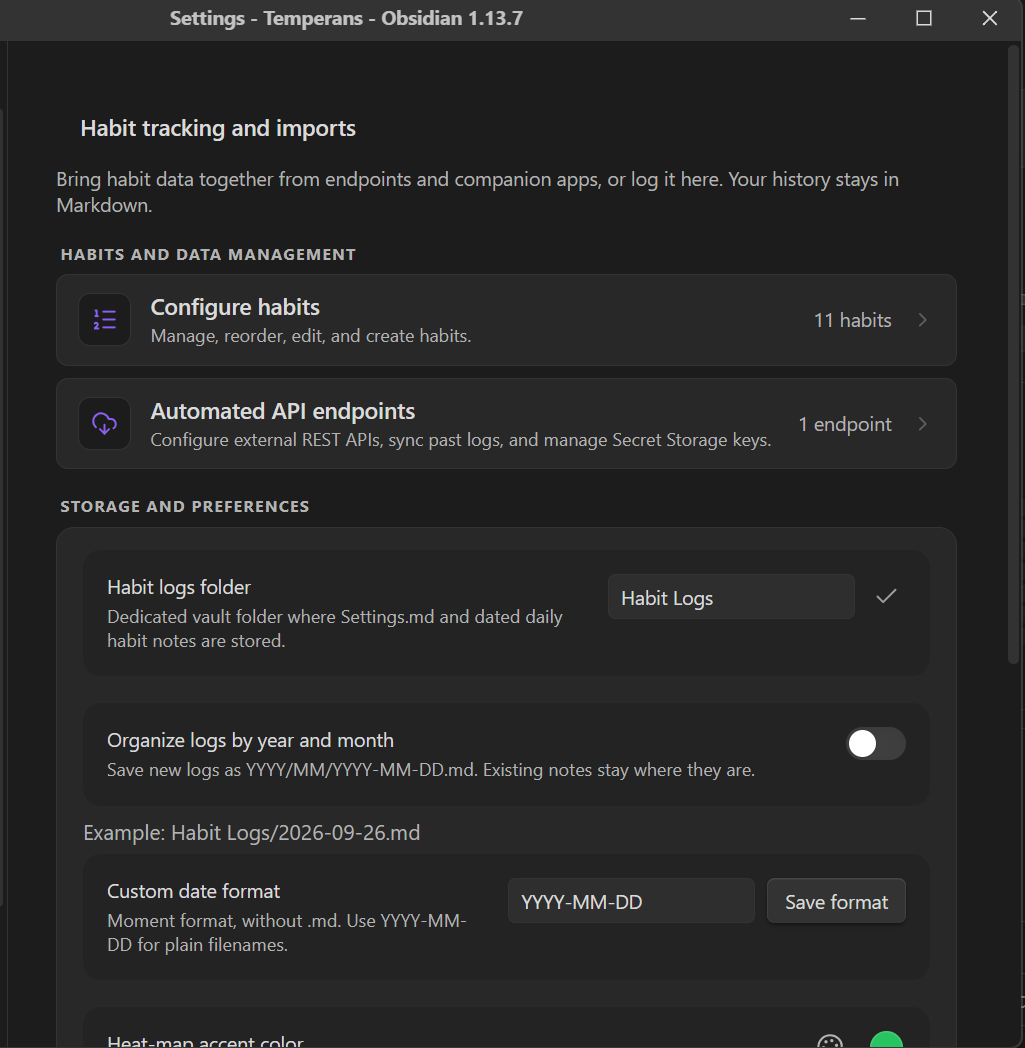Screen dimensions: 1025x1048
Task: Close the Obsidian Settings window
Action: point(990,19)
